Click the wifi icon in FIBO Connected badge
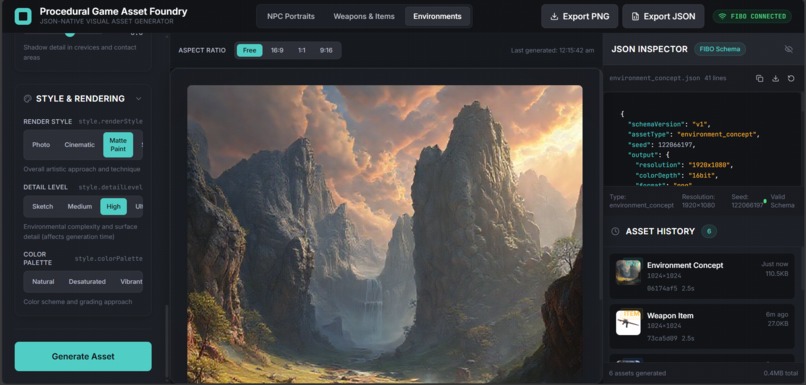806x385 pixels. (x=722, y=16)
